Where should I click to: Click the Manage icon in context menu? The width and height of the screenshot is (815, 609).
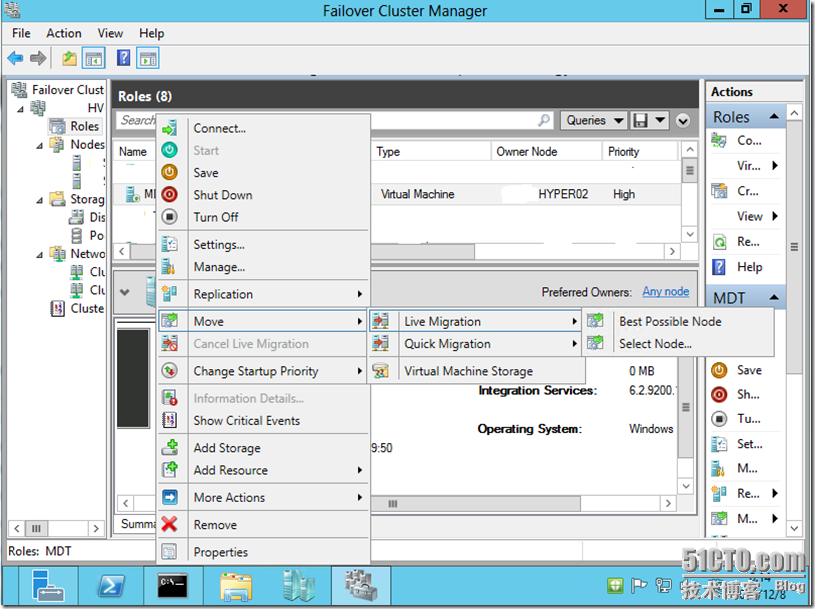click(168, 267)
